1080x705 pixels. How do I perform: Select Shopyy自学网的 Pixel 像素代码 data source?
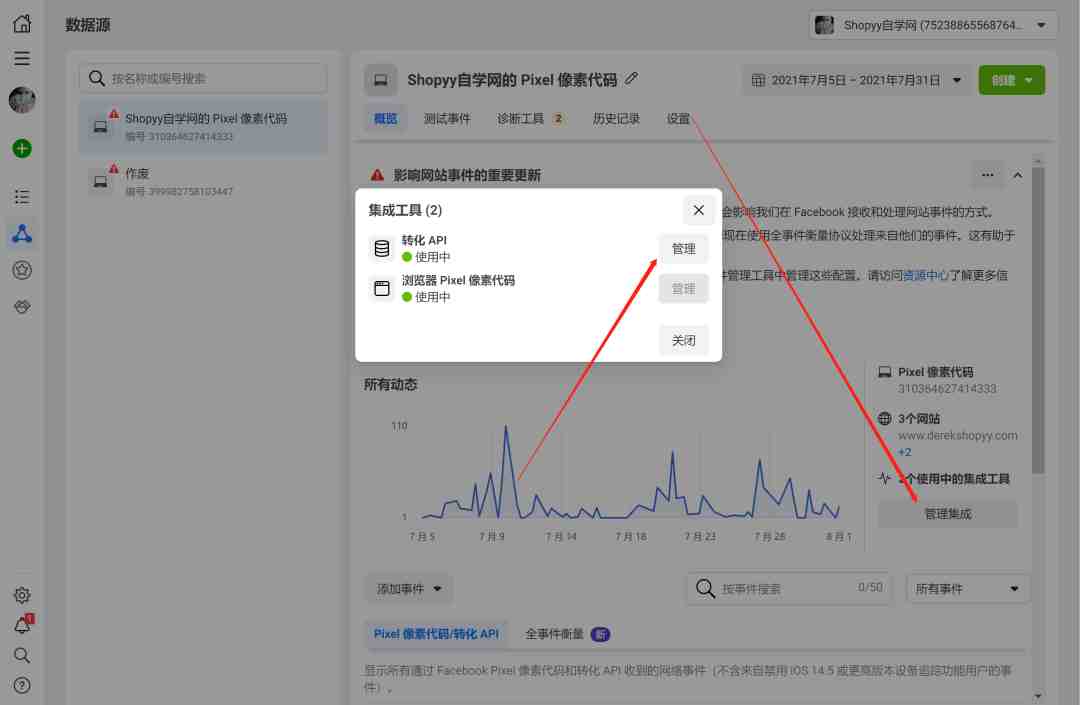[x=203, y=127]
